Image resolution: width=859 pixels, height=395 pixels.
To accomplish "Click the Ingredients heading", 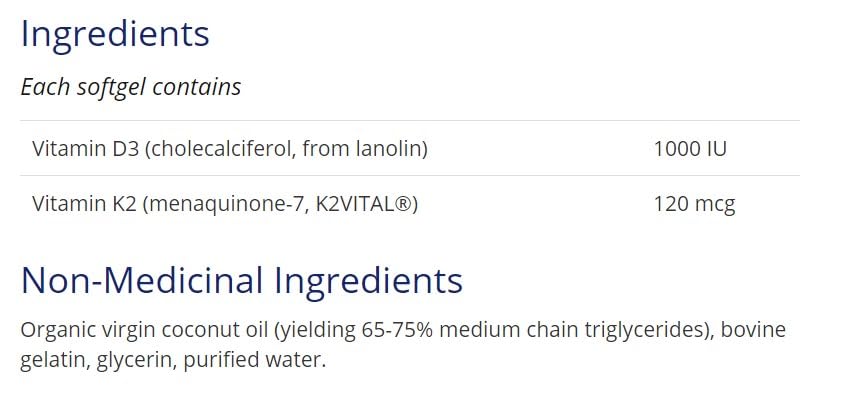I will click(115, 36).
